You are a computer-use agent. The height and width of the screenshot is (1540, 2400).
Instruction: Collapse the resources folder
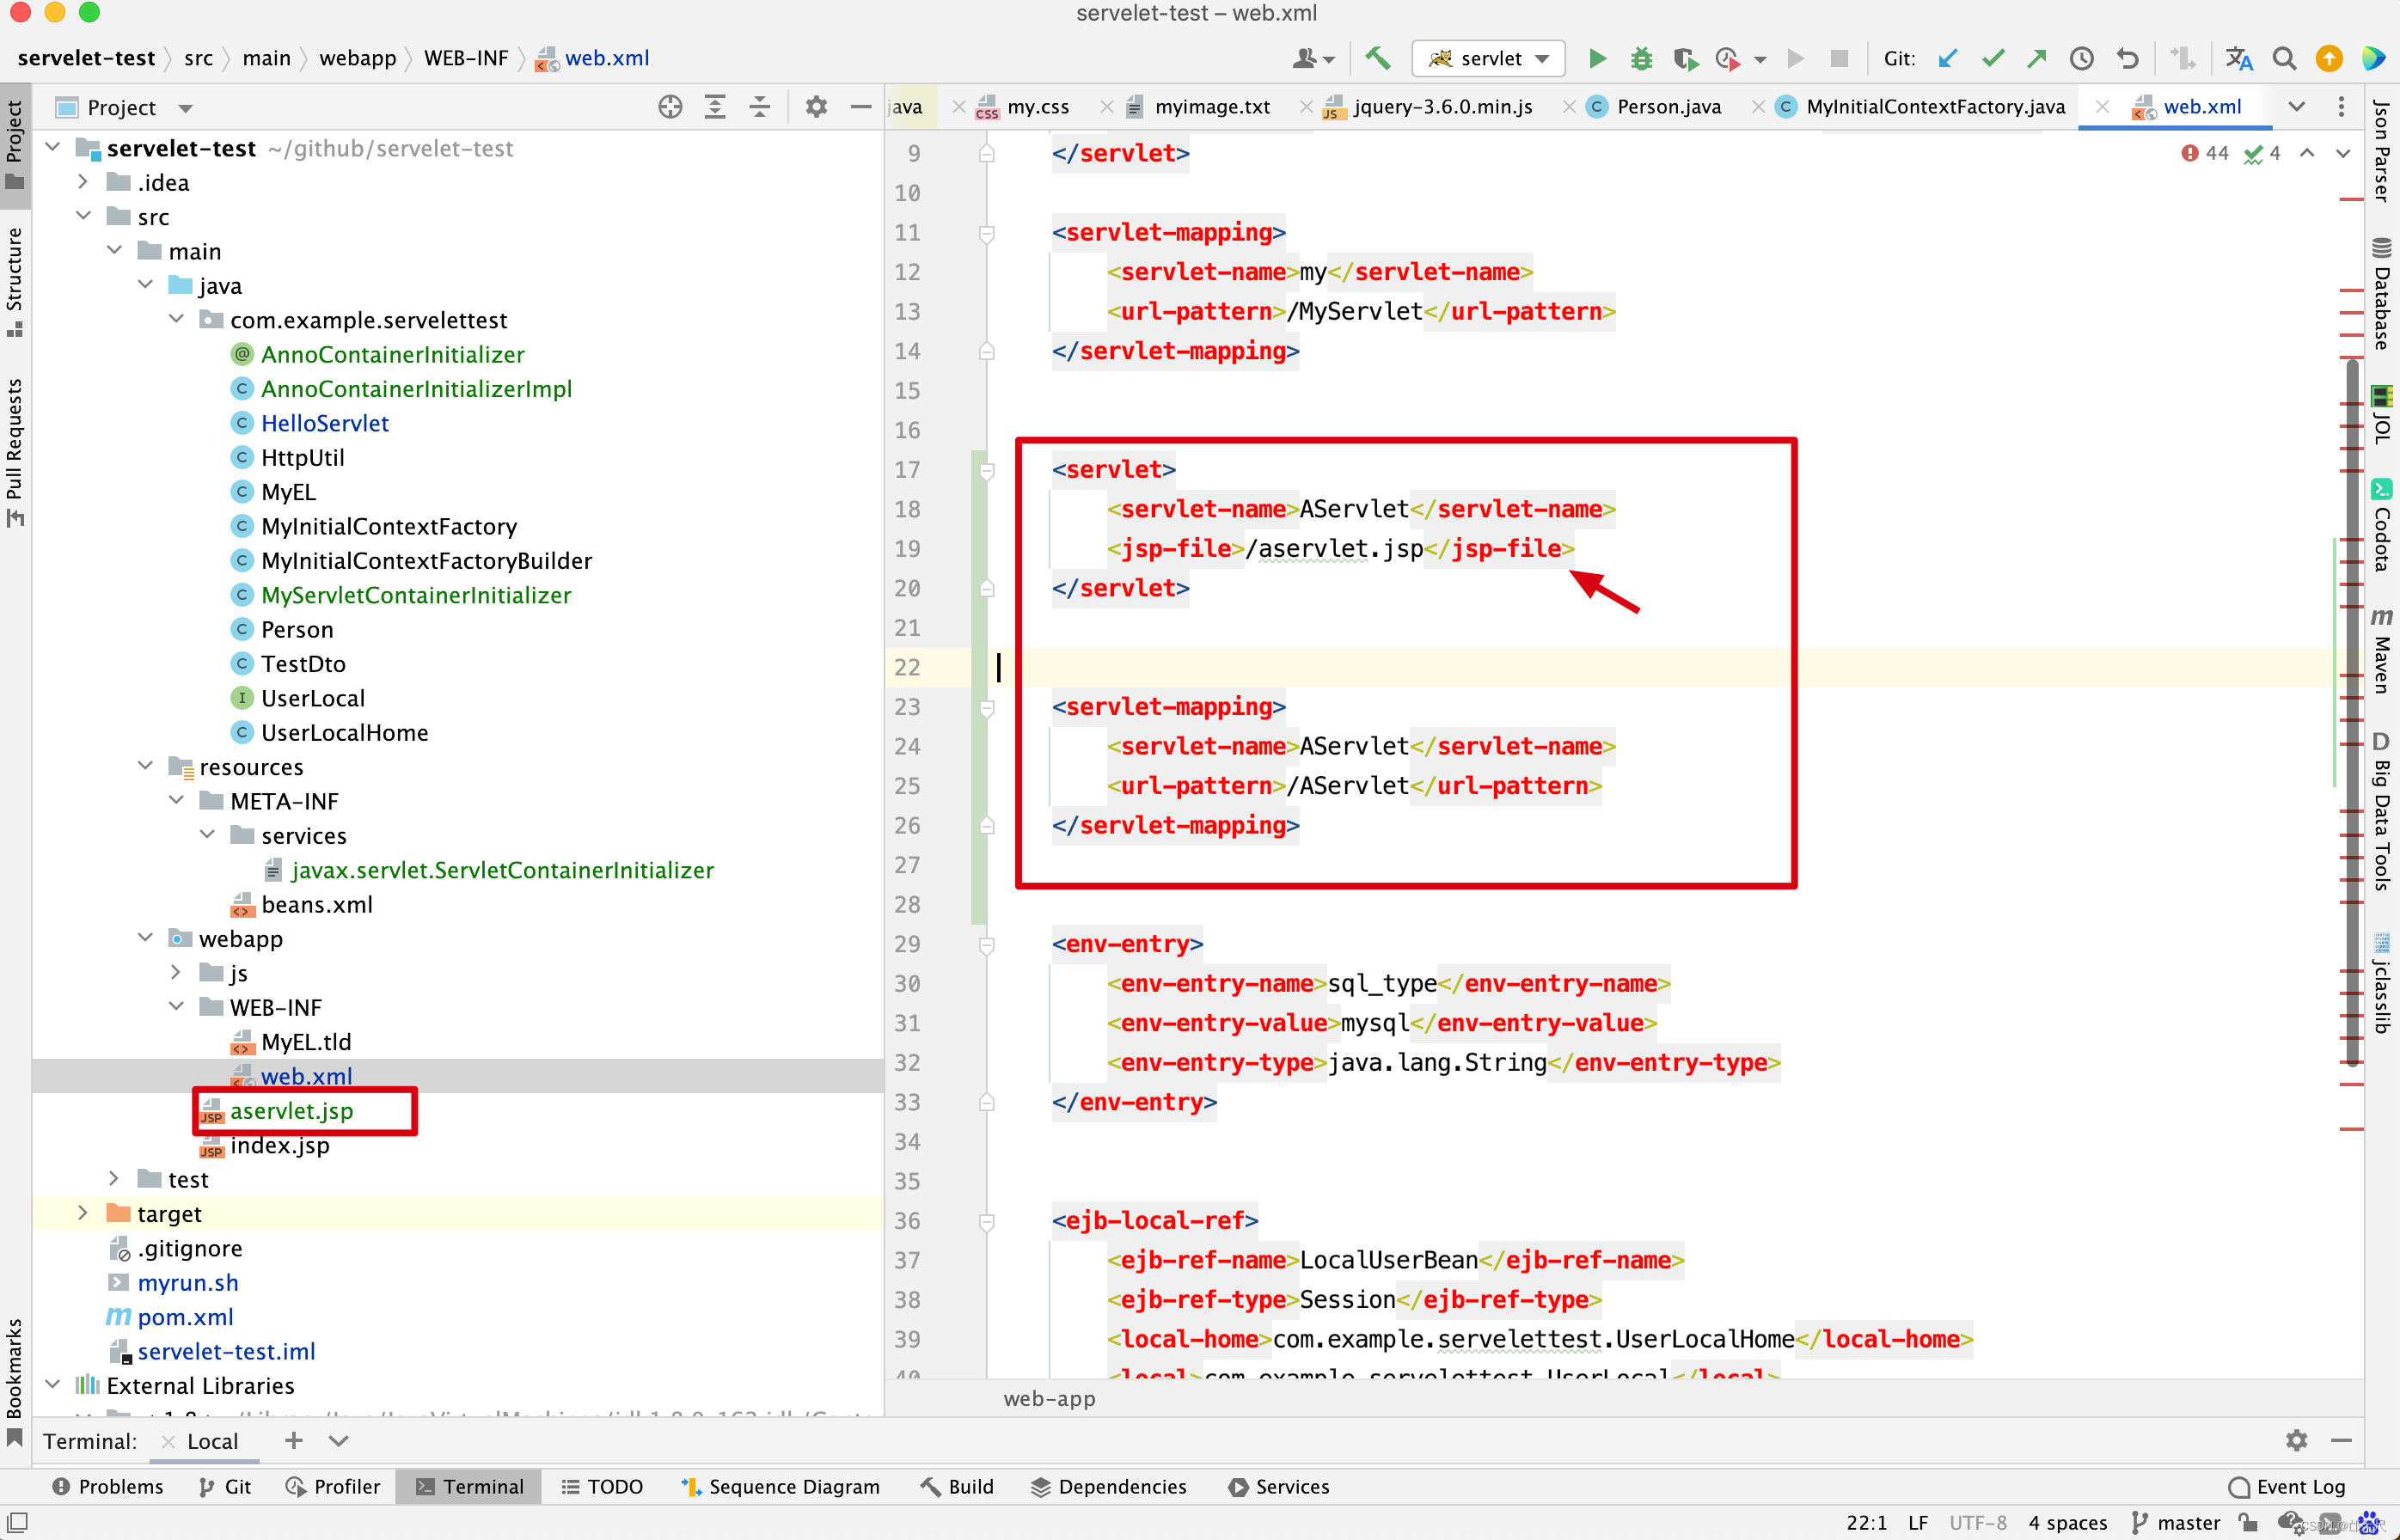[146, 766]
